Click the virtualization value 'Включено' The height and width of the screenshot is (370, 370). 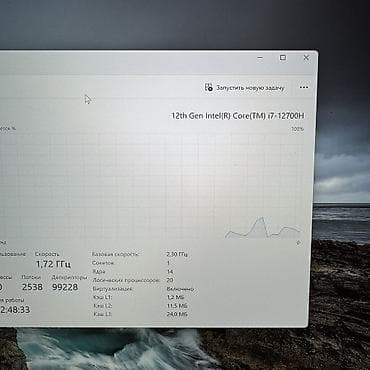180,289
